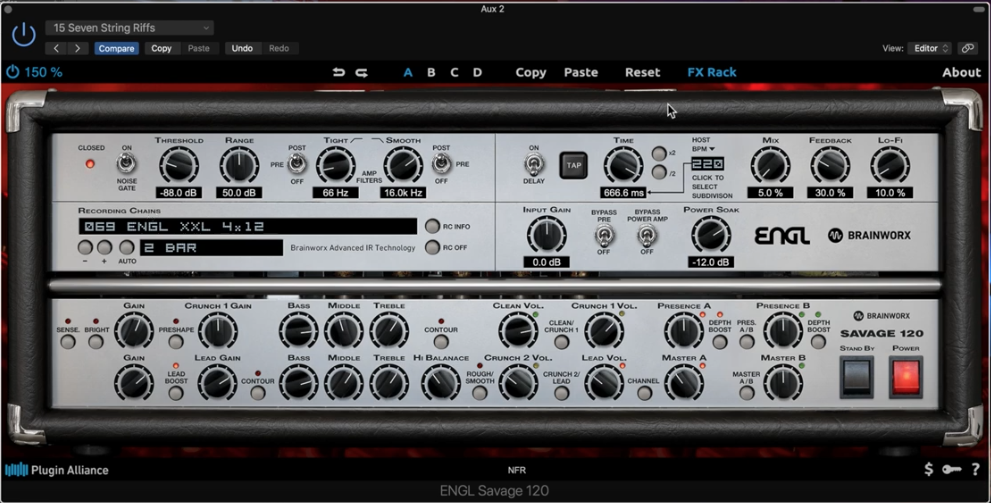Screen dimensions: 991x503
Task: Click the Mix knob in delay section
Action: [770, 166]
